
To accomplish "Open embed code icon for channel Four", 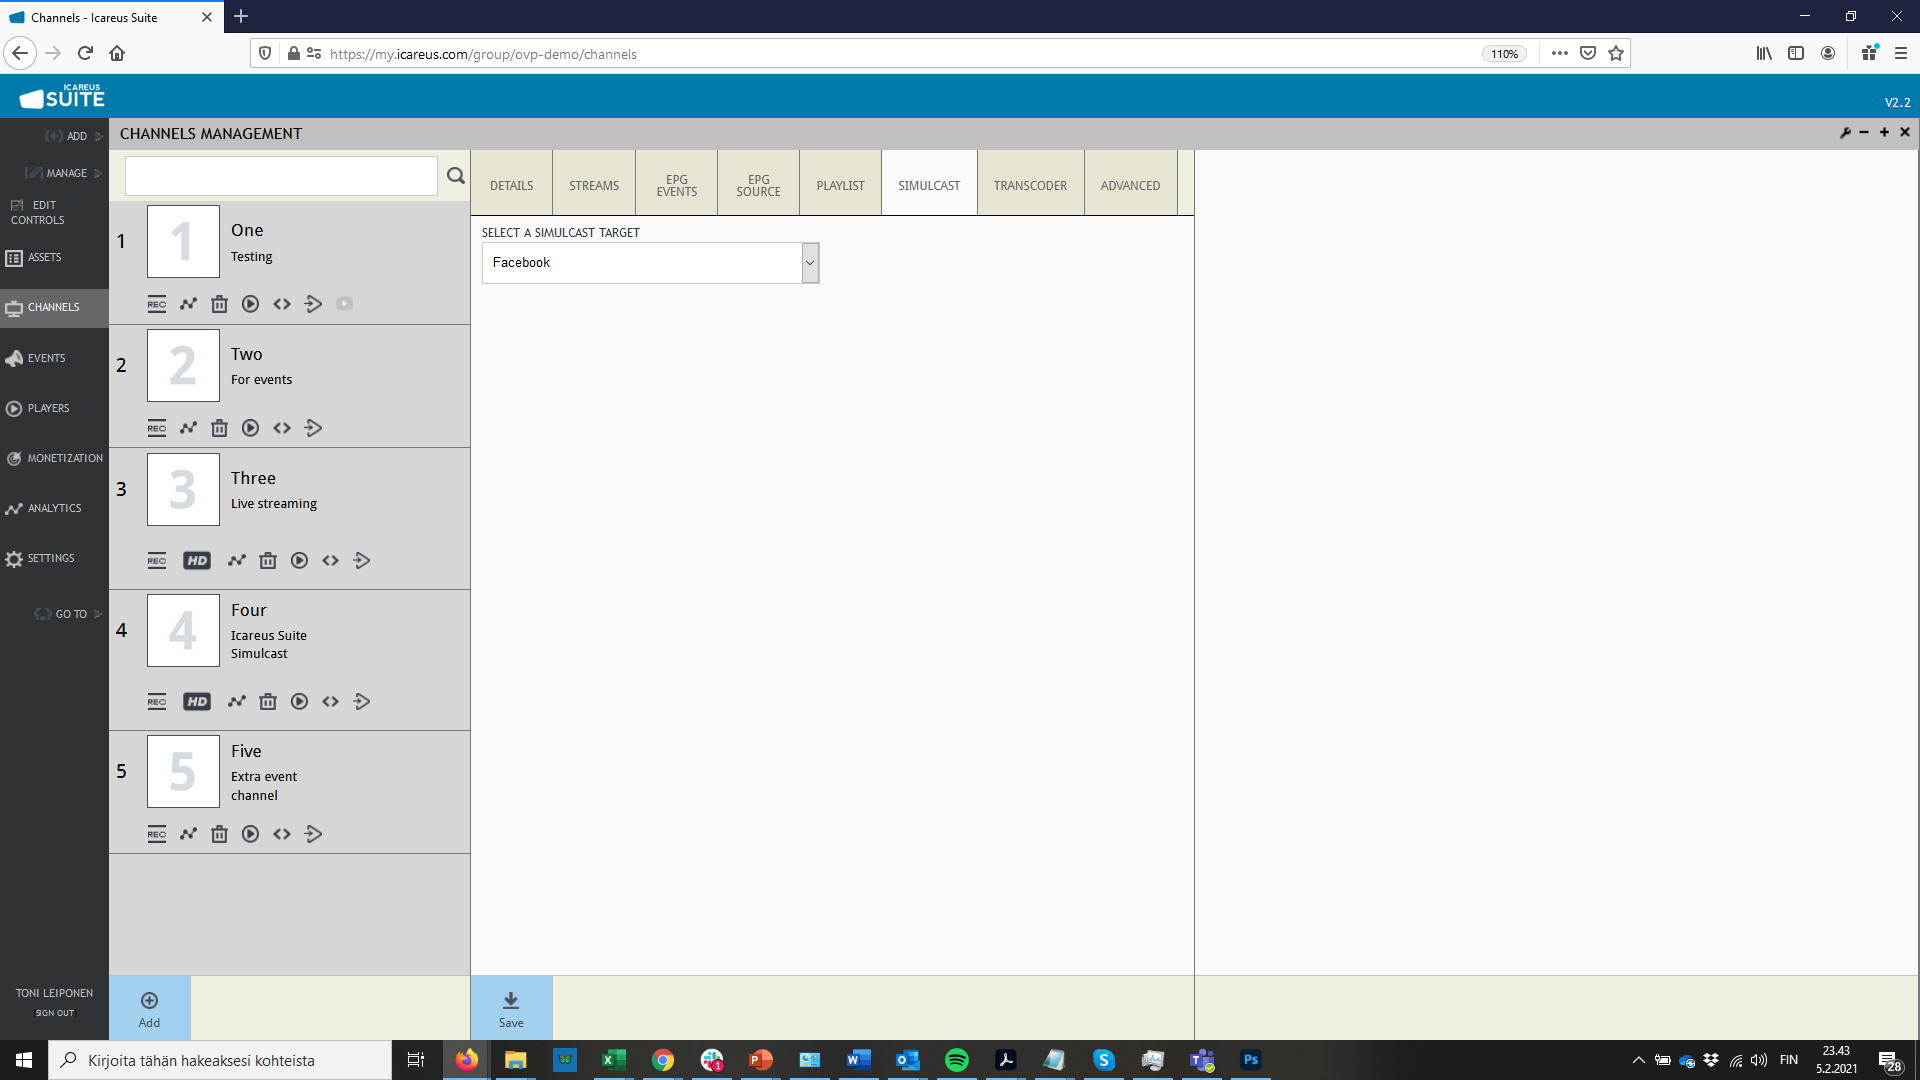I will point(331,702).
